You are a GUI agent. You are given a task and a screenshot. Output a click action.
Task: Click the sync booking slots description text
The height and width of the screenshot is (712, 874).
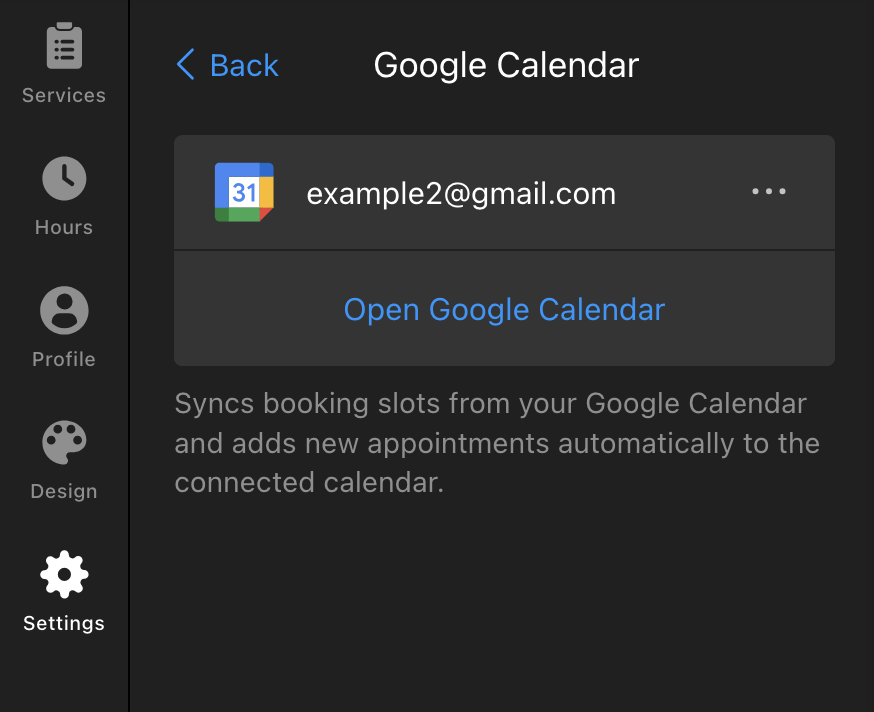[497, 443]
